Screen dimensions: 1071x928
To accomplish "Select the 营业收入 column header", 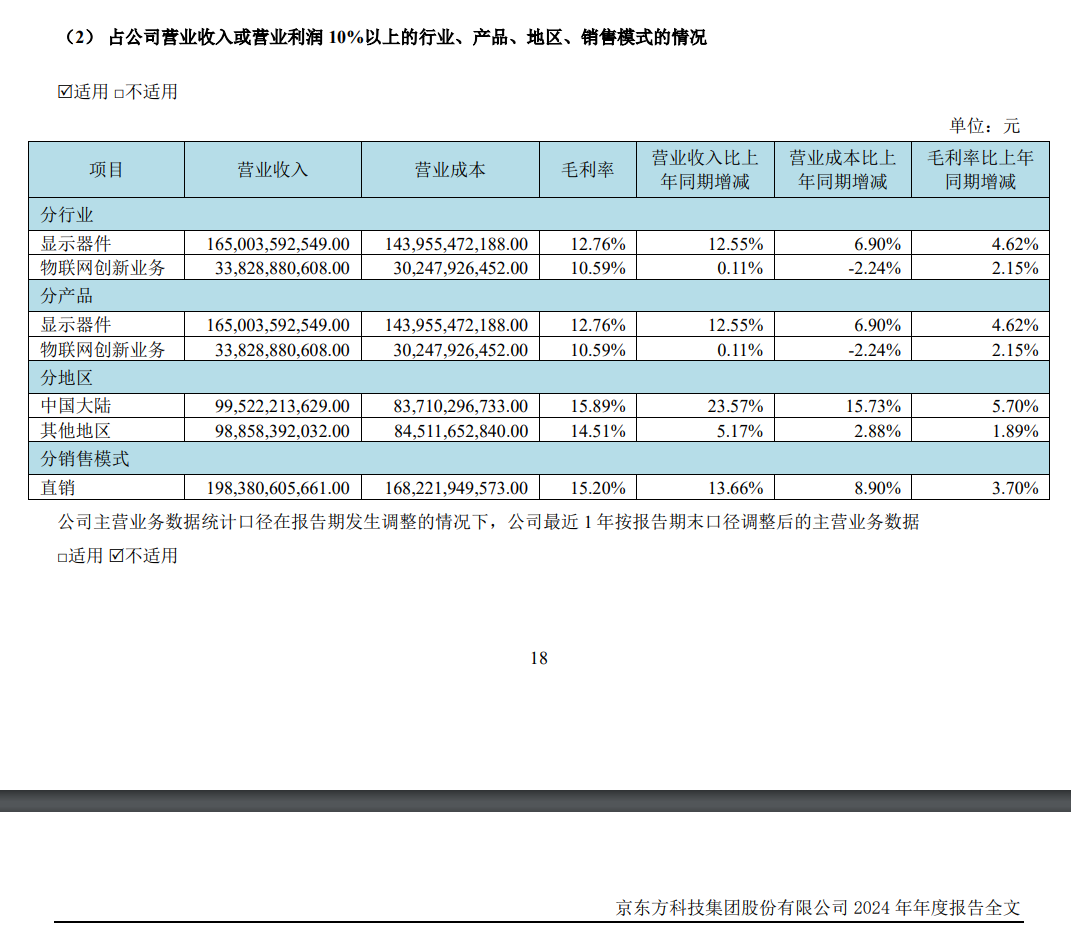I will coord(273,169).
